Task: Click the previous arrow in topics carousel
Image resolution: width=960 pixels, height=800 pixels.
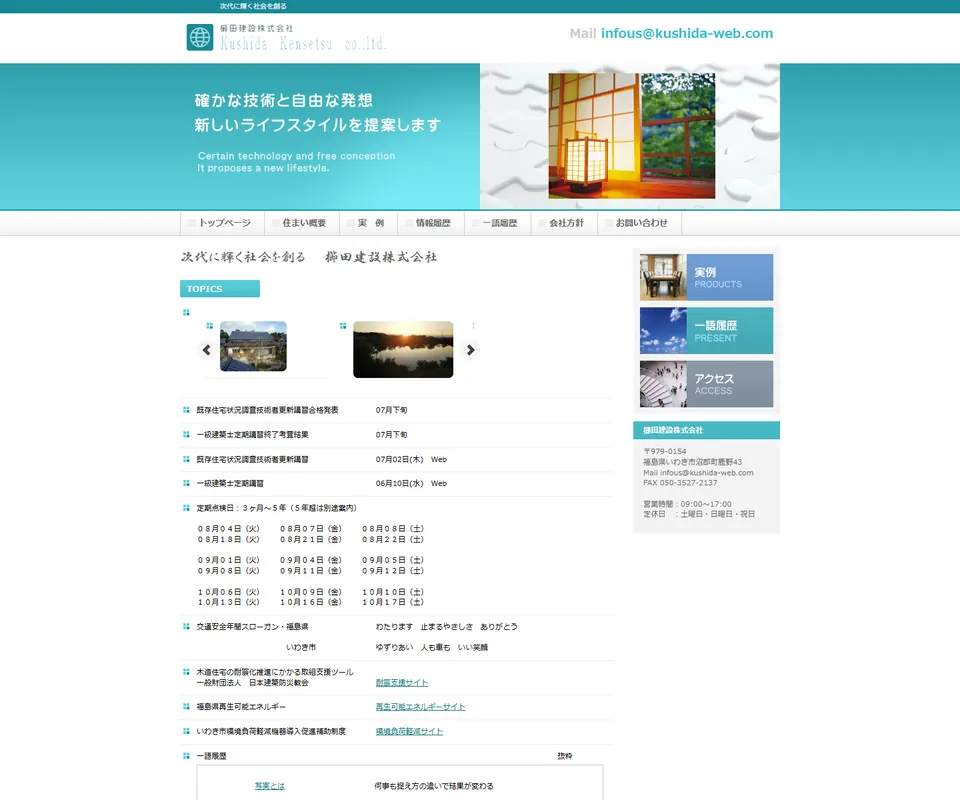Action: (206, 350)
